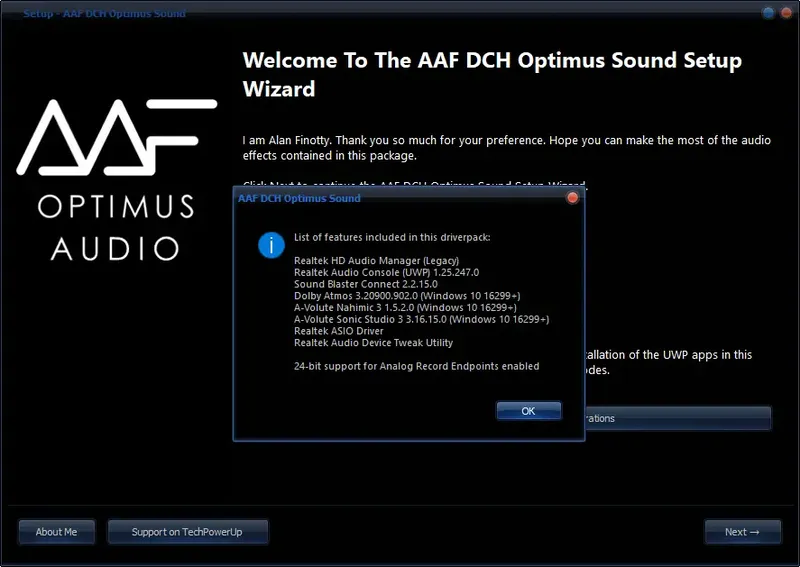Select the Realtek Audio Device Tweak Utility line
This screenshot has width=800, height=567.
373,343
